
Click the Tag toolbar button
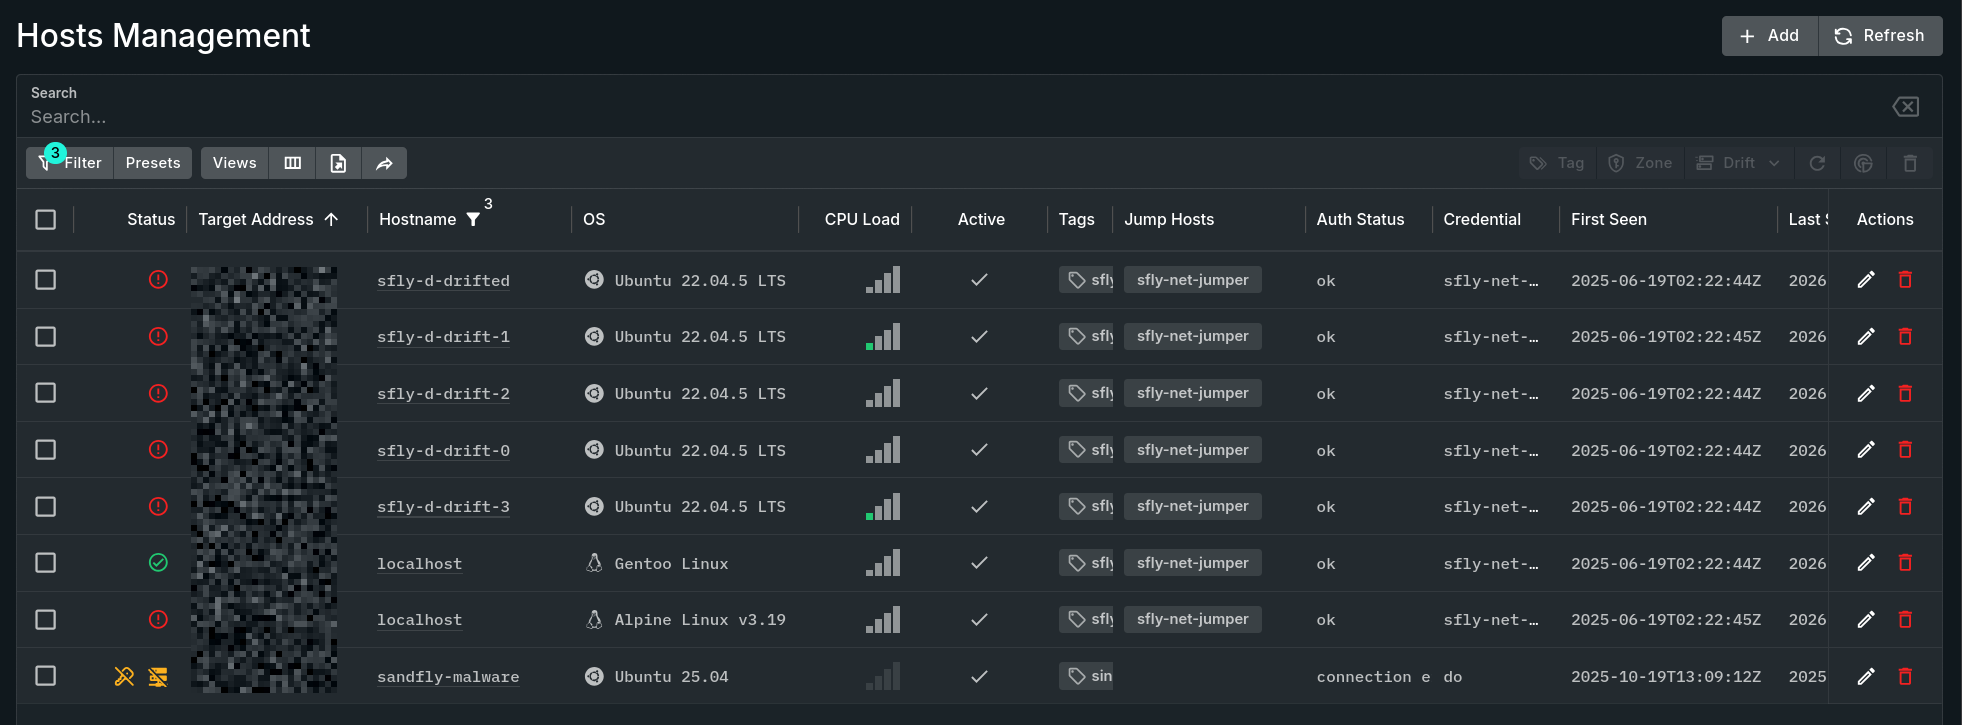(1557, 163)
